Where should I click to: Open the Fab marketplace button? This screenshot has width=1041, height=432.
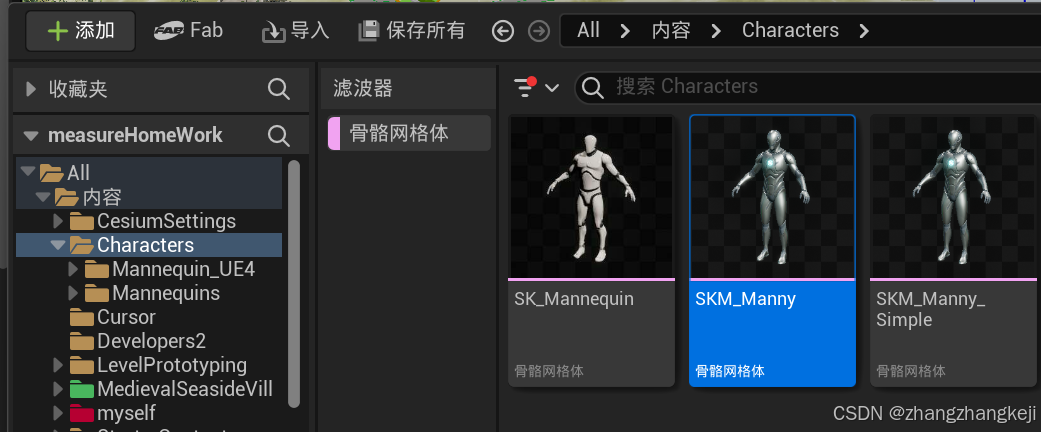coord(189,31)
